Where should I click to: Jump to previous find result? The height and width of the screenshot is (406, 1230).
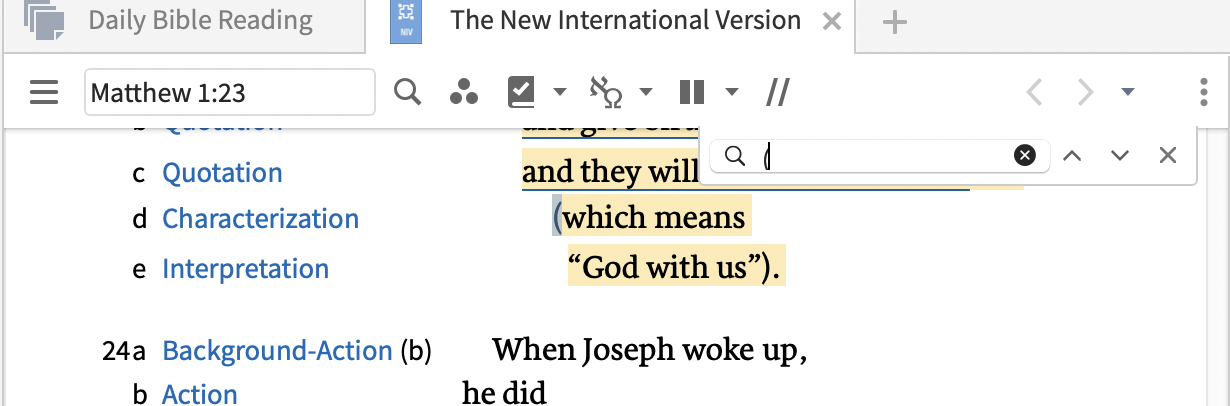1073,155
